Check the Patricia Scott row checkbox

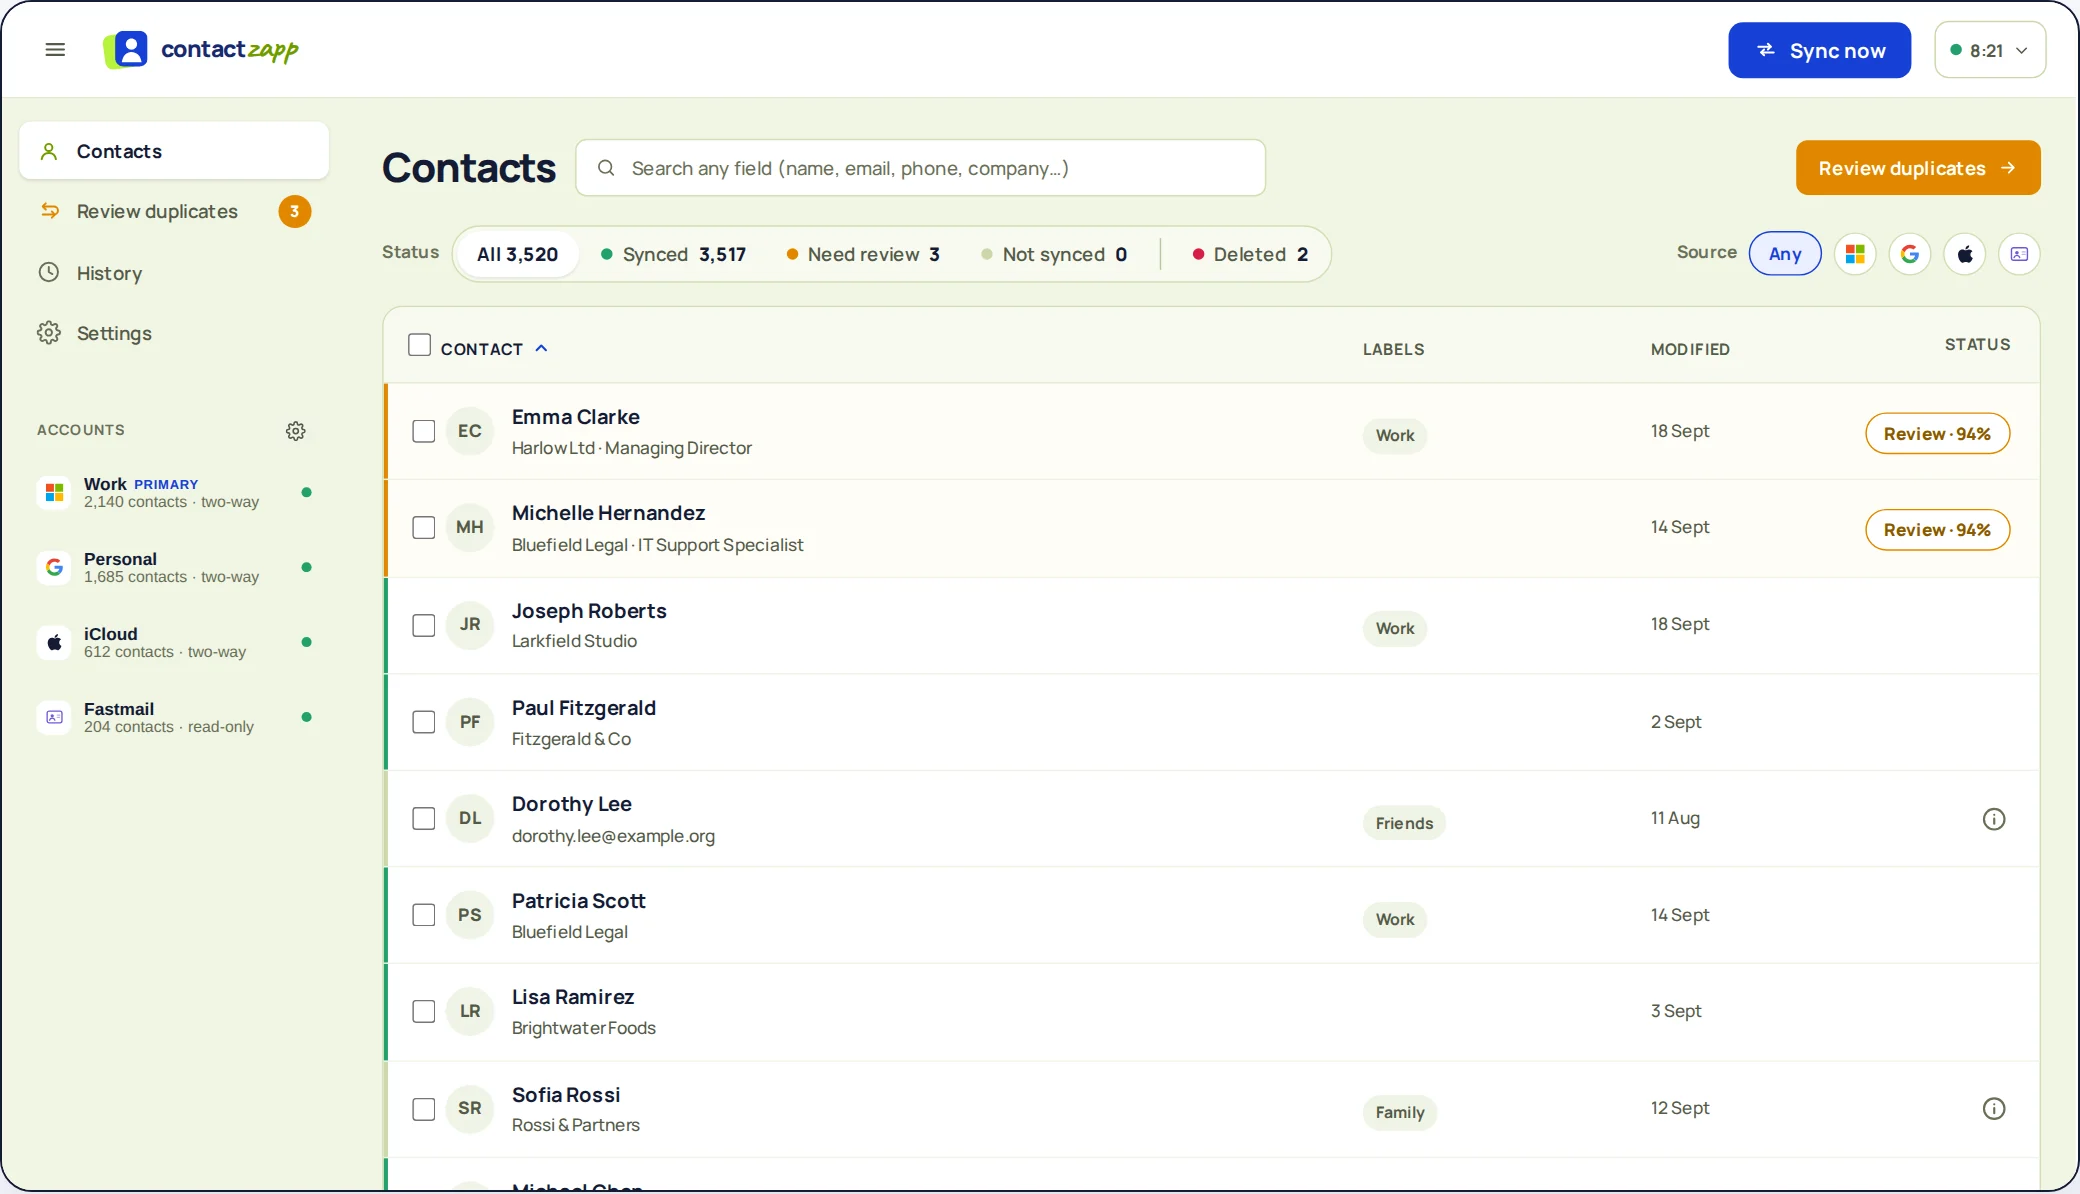[x=424, y=915]
